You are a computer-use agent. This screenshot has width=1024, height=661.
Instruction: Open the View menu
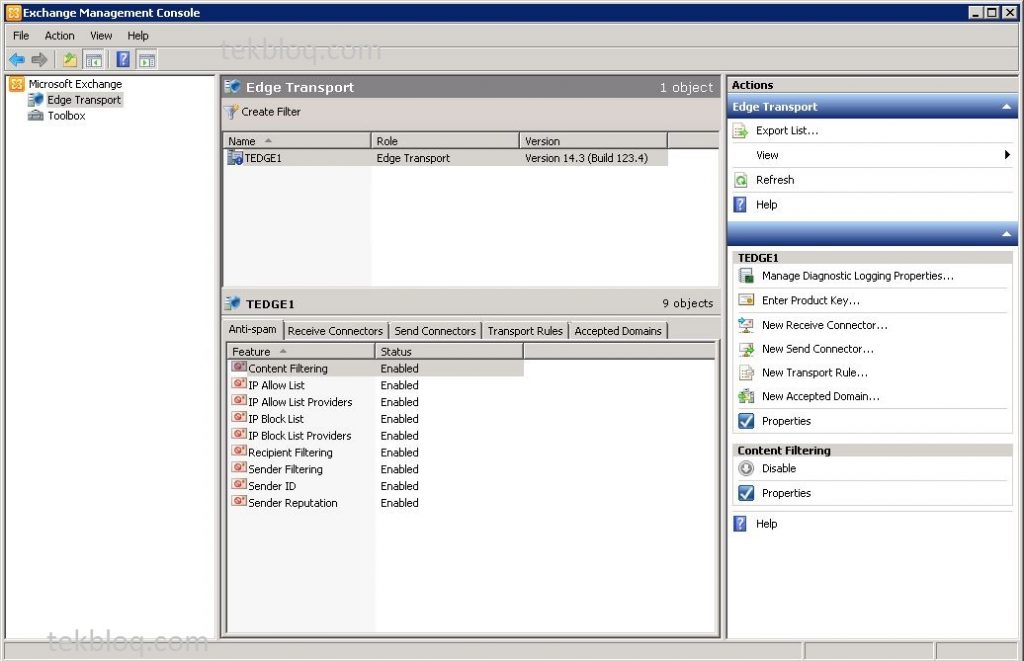click(101, 36)
